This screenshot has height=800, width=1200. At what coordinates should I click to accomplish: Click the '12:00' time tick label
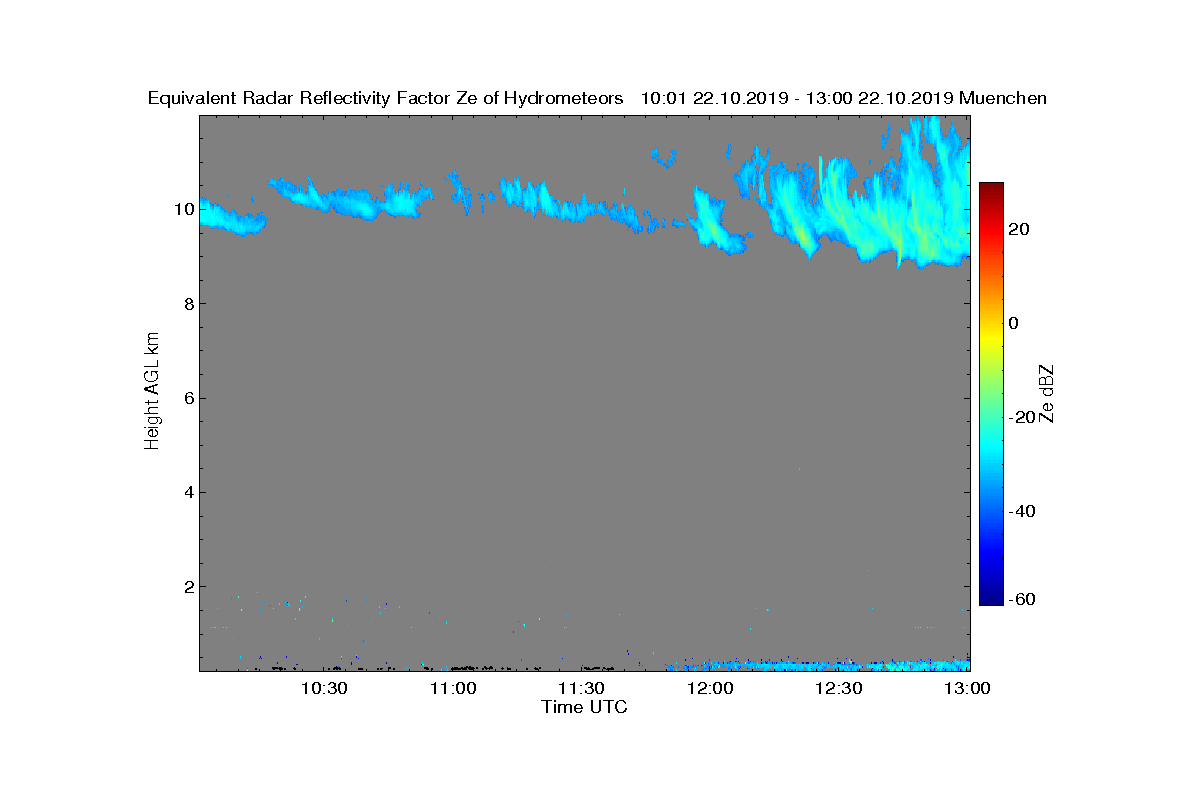click(x=711, y=688)
